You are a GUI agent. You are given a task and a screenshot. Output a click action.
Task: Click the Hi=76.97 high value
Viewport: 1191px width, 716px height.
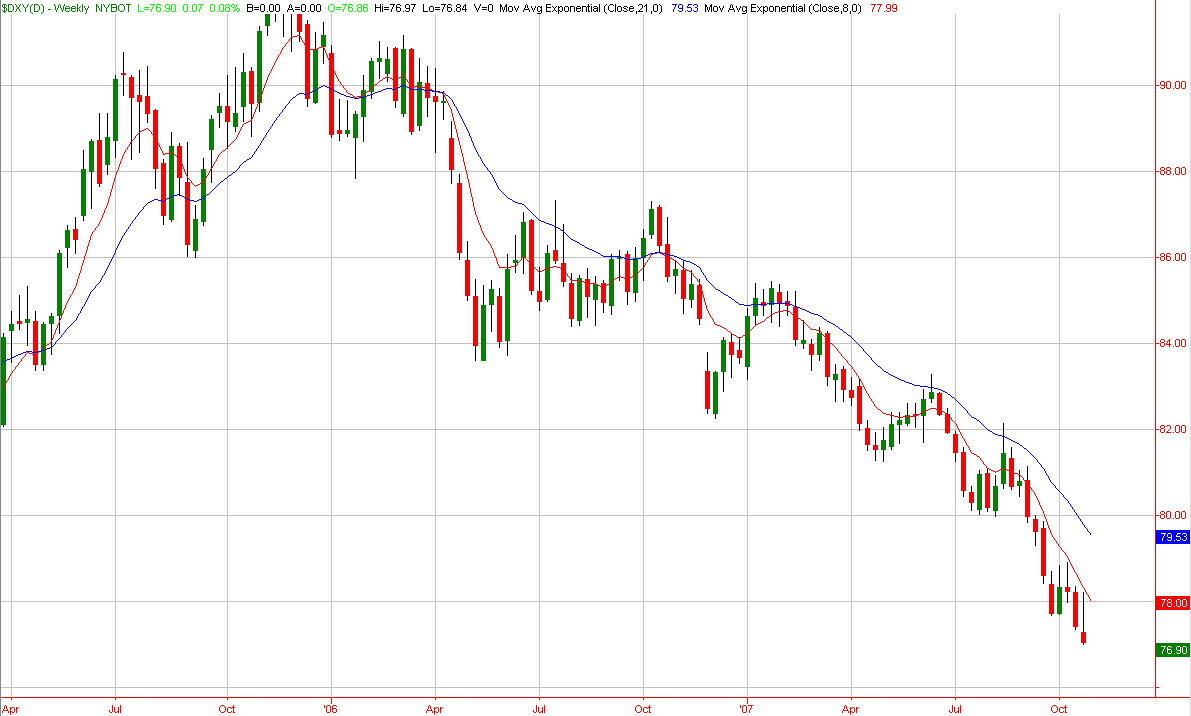pos(395,8)
